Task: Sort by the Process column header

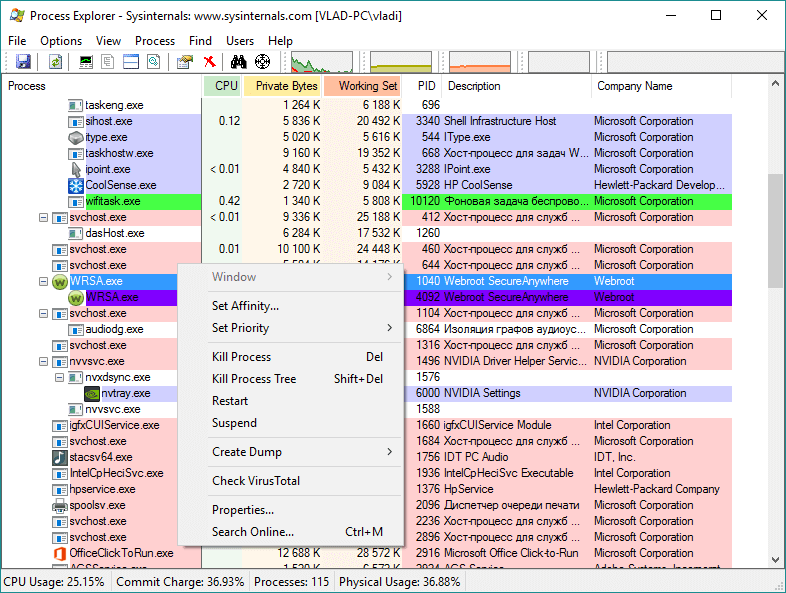Action: [x=102, y=86]
